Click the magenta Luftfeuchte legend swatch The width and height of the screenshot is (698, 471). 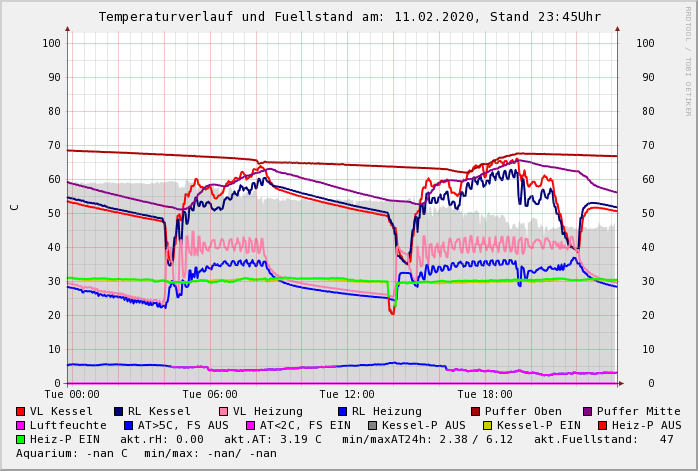pos(20,425)
